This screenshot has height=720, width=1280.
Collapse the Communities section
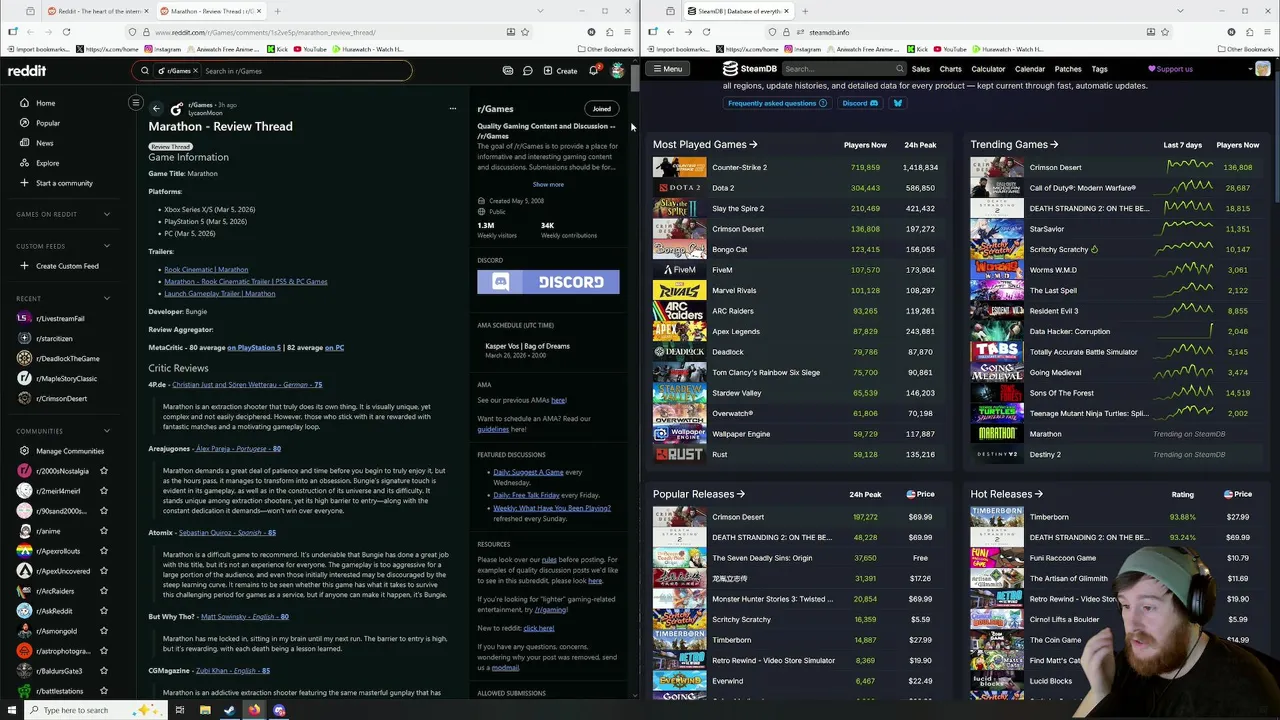tap(107, 431)
